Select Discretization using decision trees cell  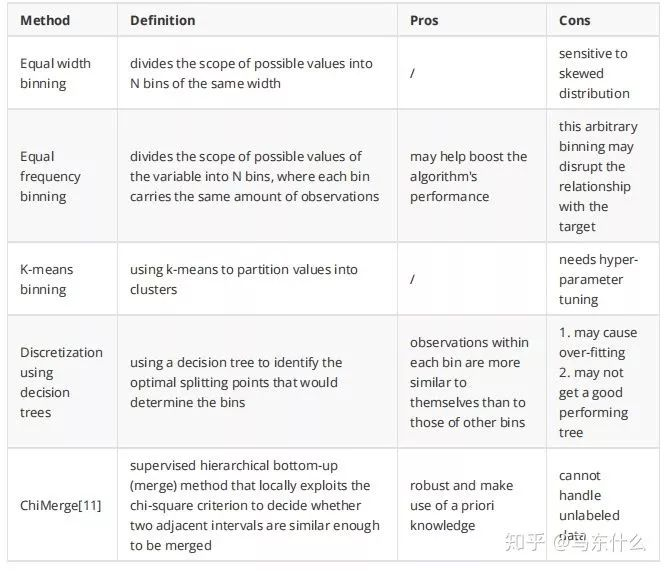click(61, 382)
